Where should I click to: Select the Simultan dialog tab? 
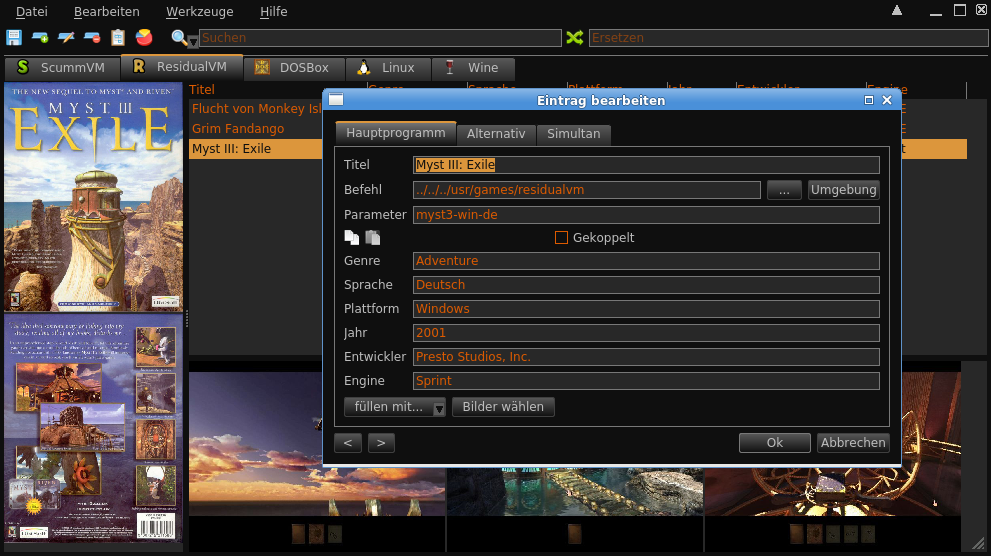point(574,134)
